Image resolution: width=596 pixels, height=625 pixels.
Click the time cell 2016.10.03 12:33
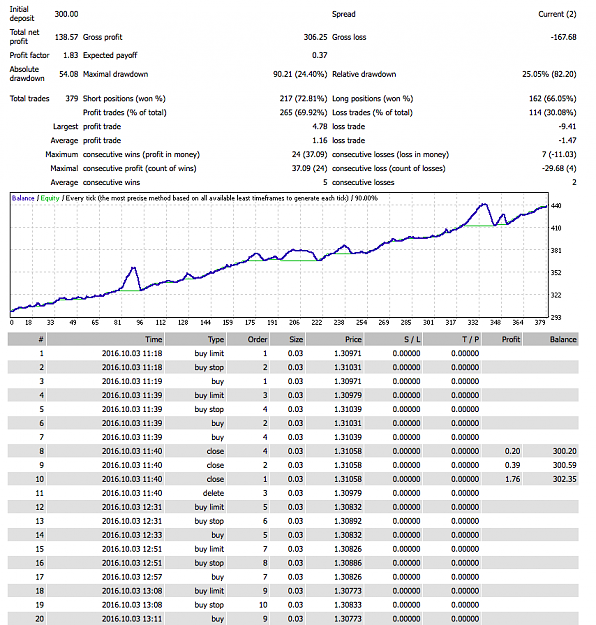(132, 535)
